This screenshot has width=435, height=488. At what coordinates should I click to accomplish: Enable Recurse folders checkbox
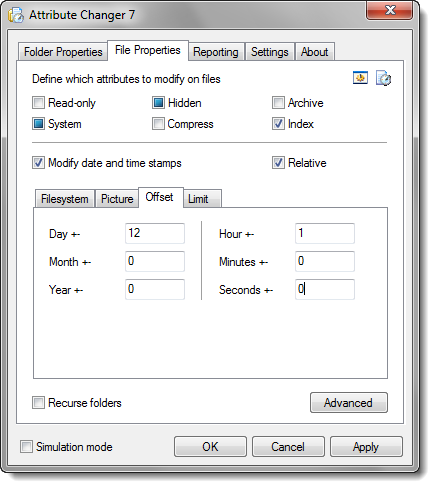click(38, 402)
